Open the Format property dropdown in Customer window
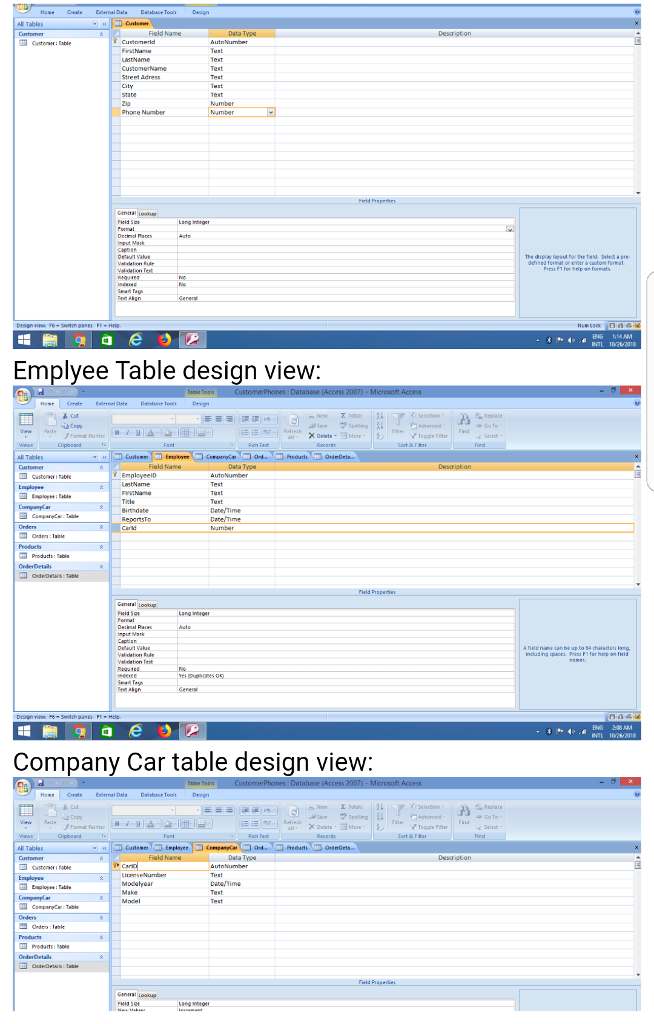This screenshot has height=1024, width=654. click(510, 229)
